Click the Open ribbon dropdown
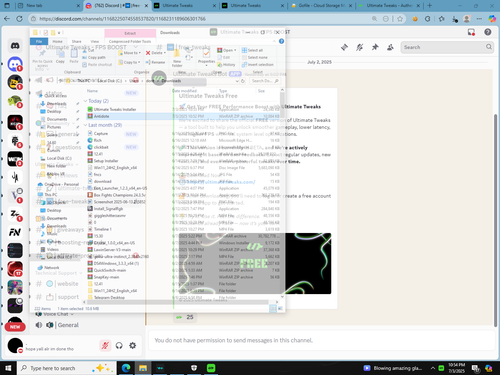This screenshot has height=375, width=500. click(x=226, y=50)
